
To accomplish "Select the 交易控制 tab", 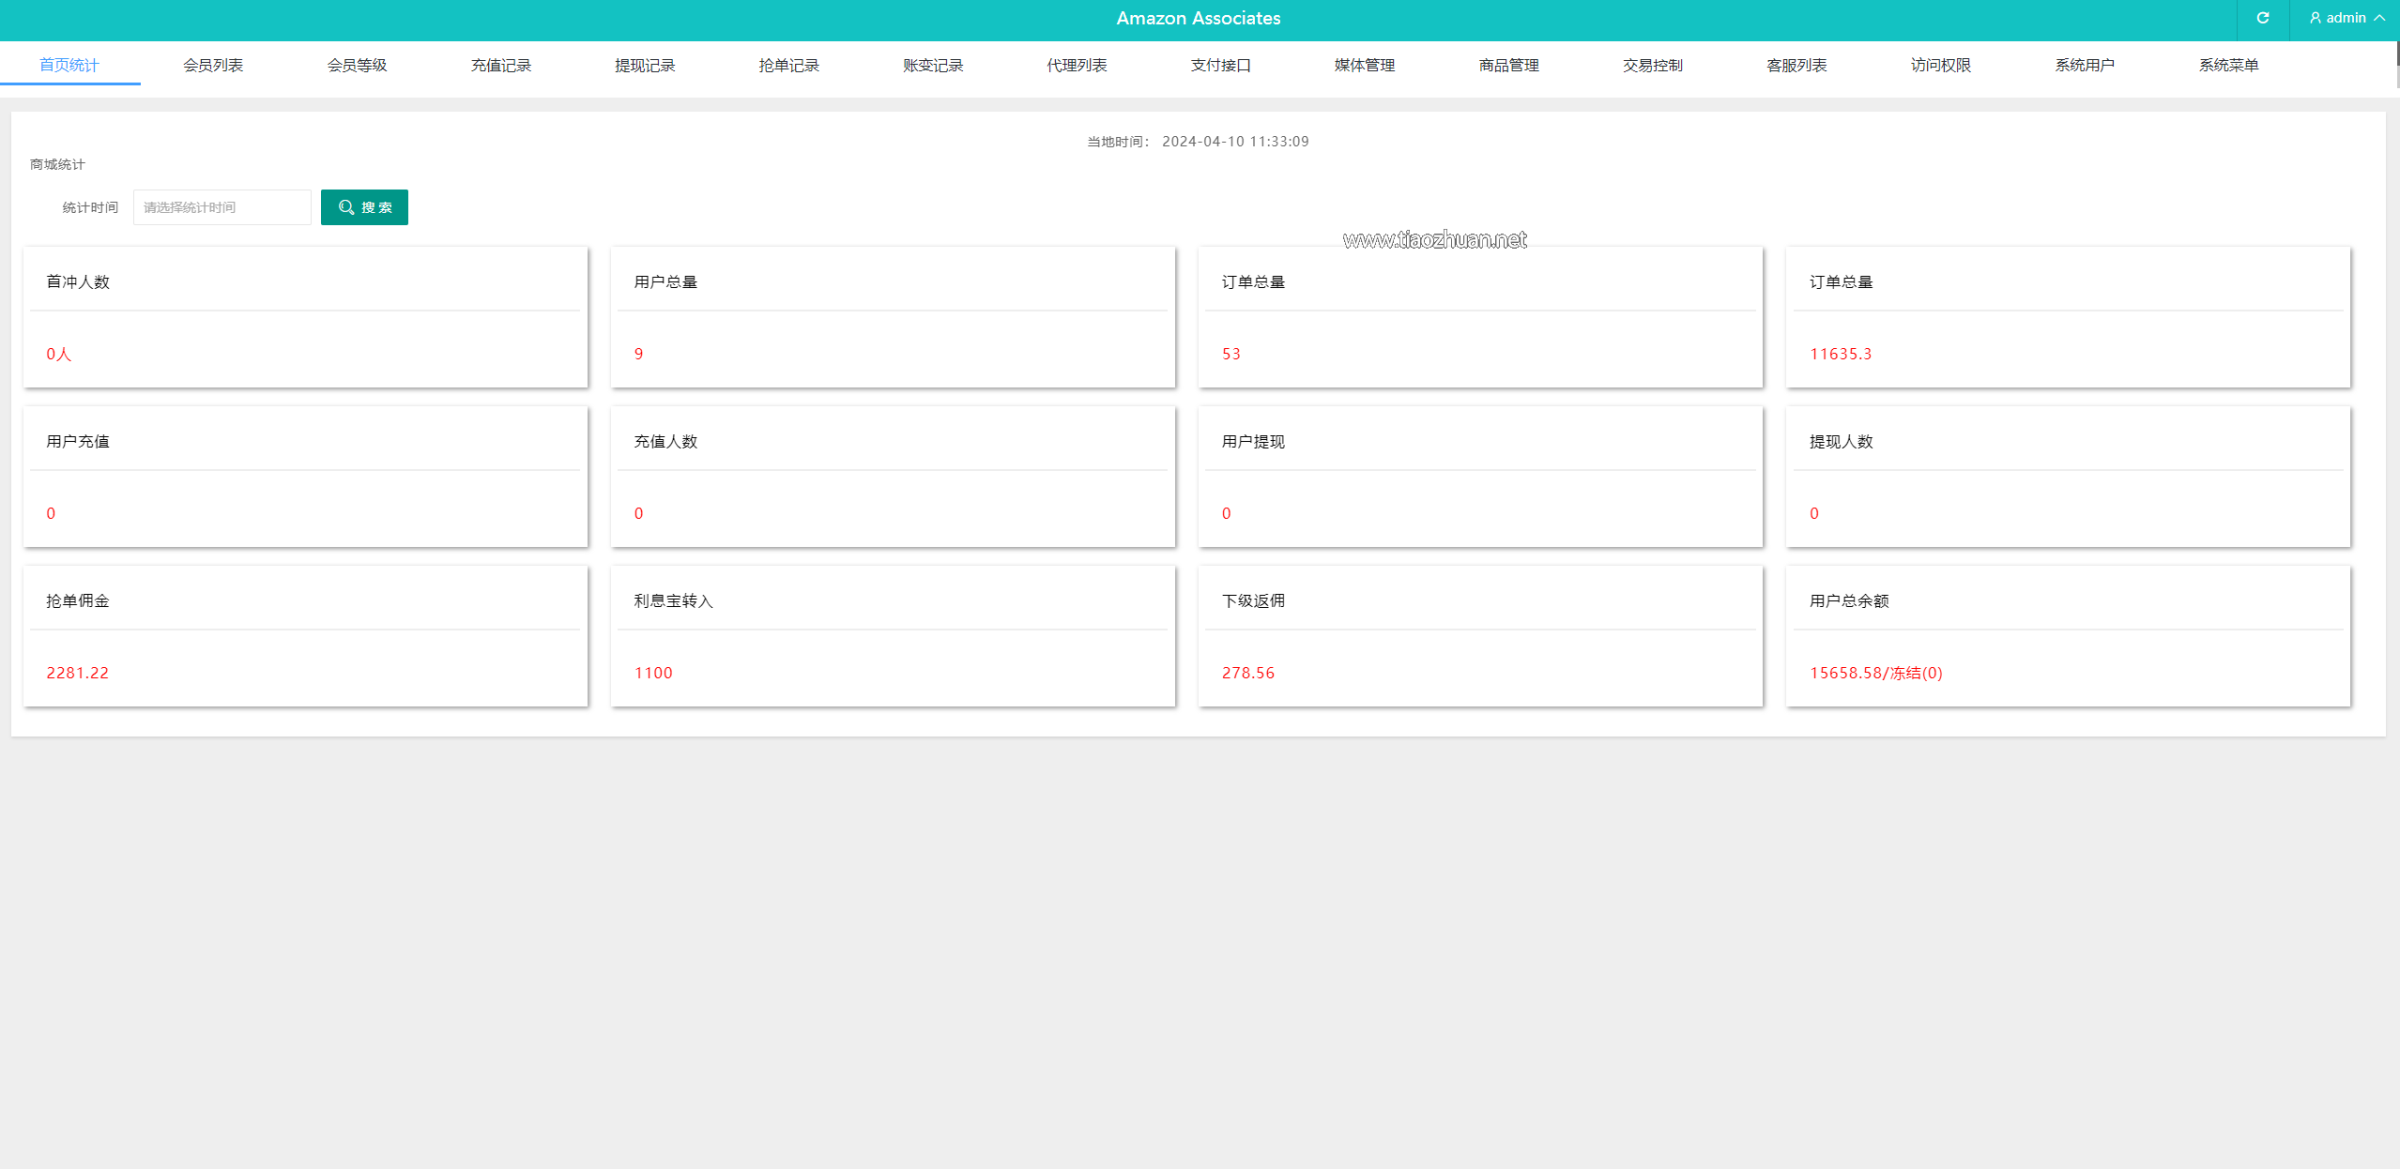I will 1653,65.
